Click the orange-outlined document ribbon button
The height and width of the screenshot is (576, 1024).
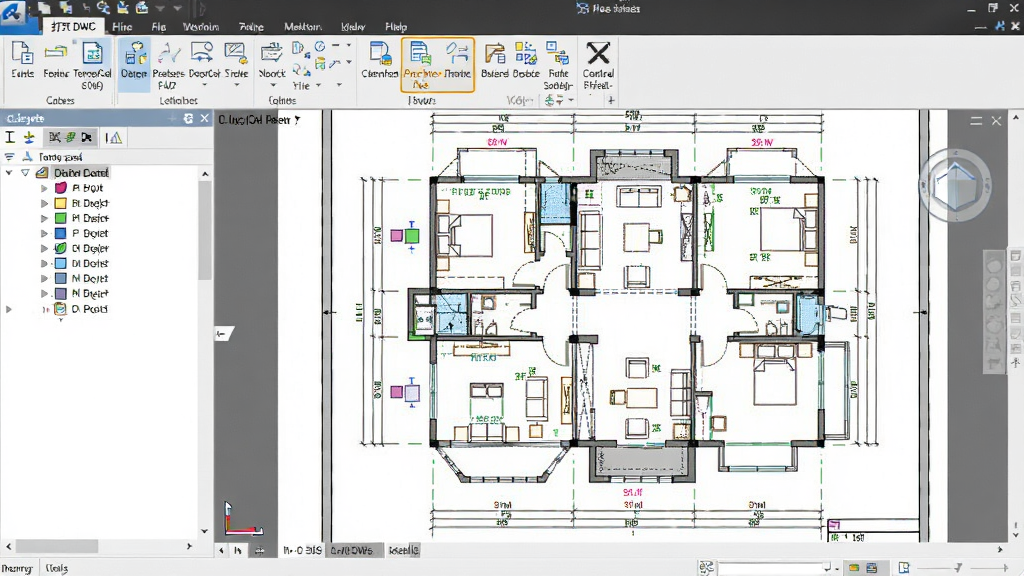421,64
